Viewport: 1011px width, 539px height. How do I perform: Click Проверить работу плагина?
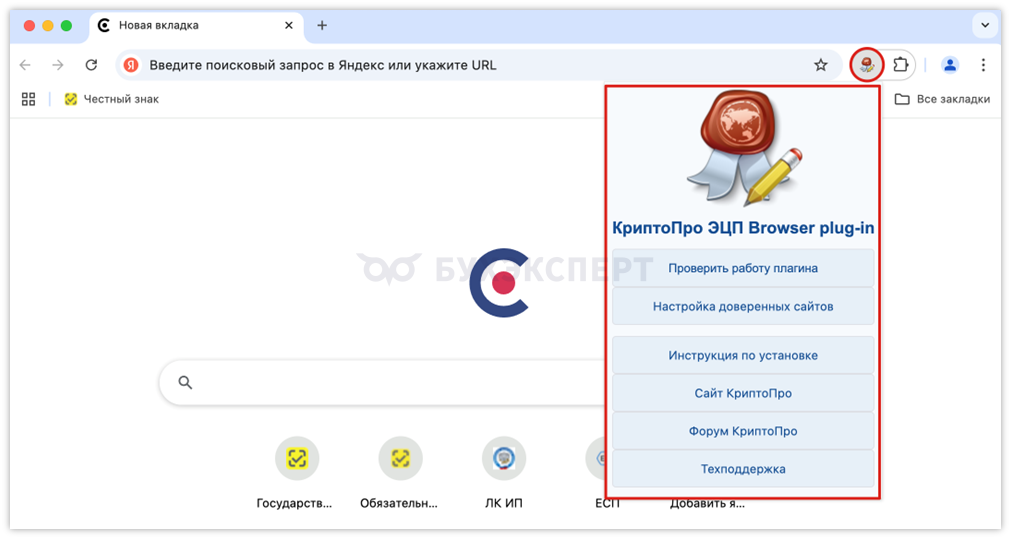pos(743,268)
